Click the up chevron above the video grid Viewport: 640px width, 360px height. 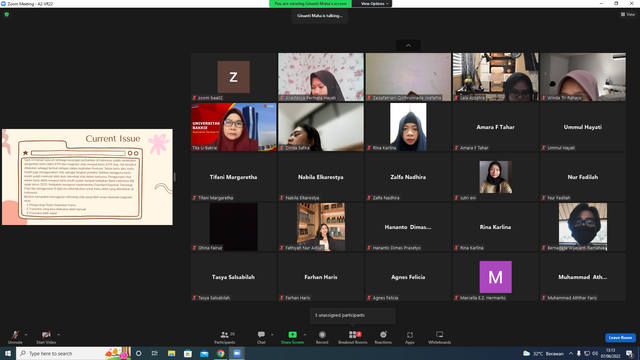[408, 45]
